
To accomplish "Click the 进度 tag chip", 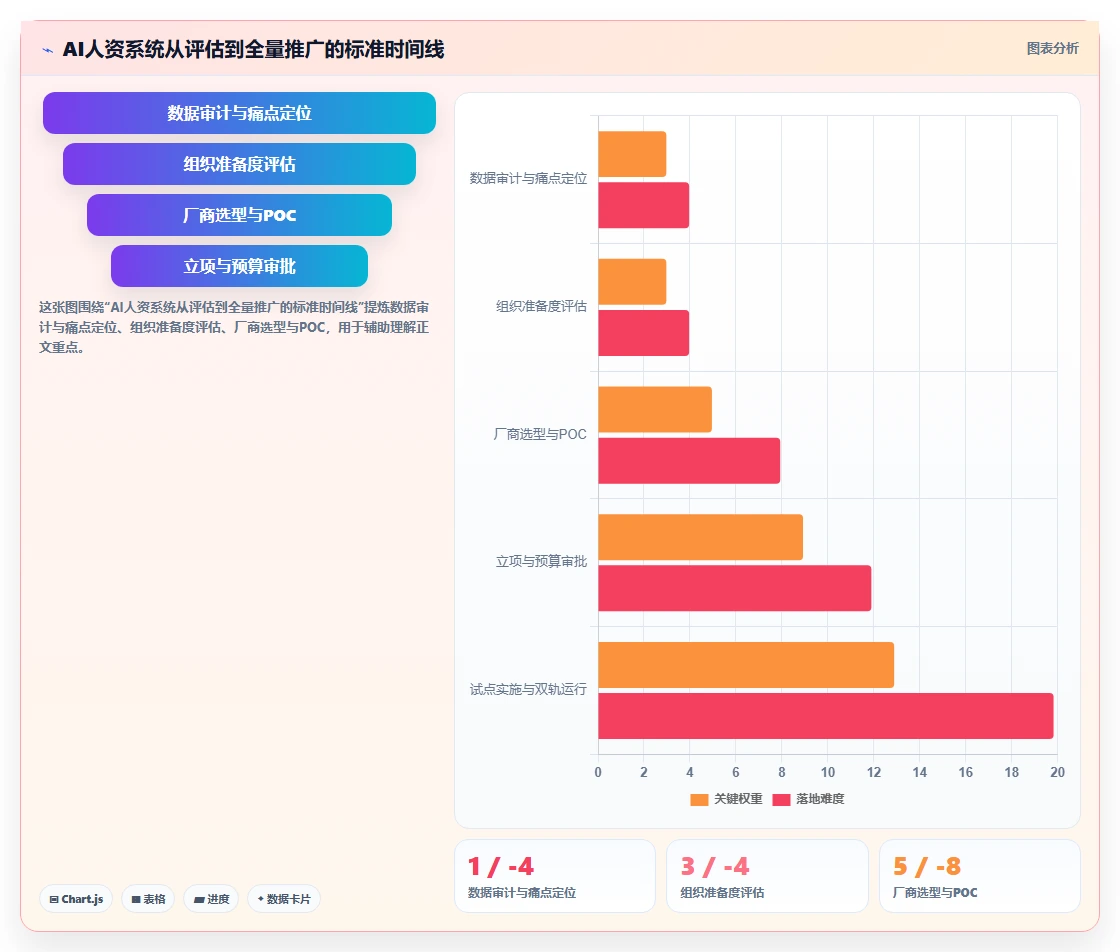I will (x=211, y=899).
